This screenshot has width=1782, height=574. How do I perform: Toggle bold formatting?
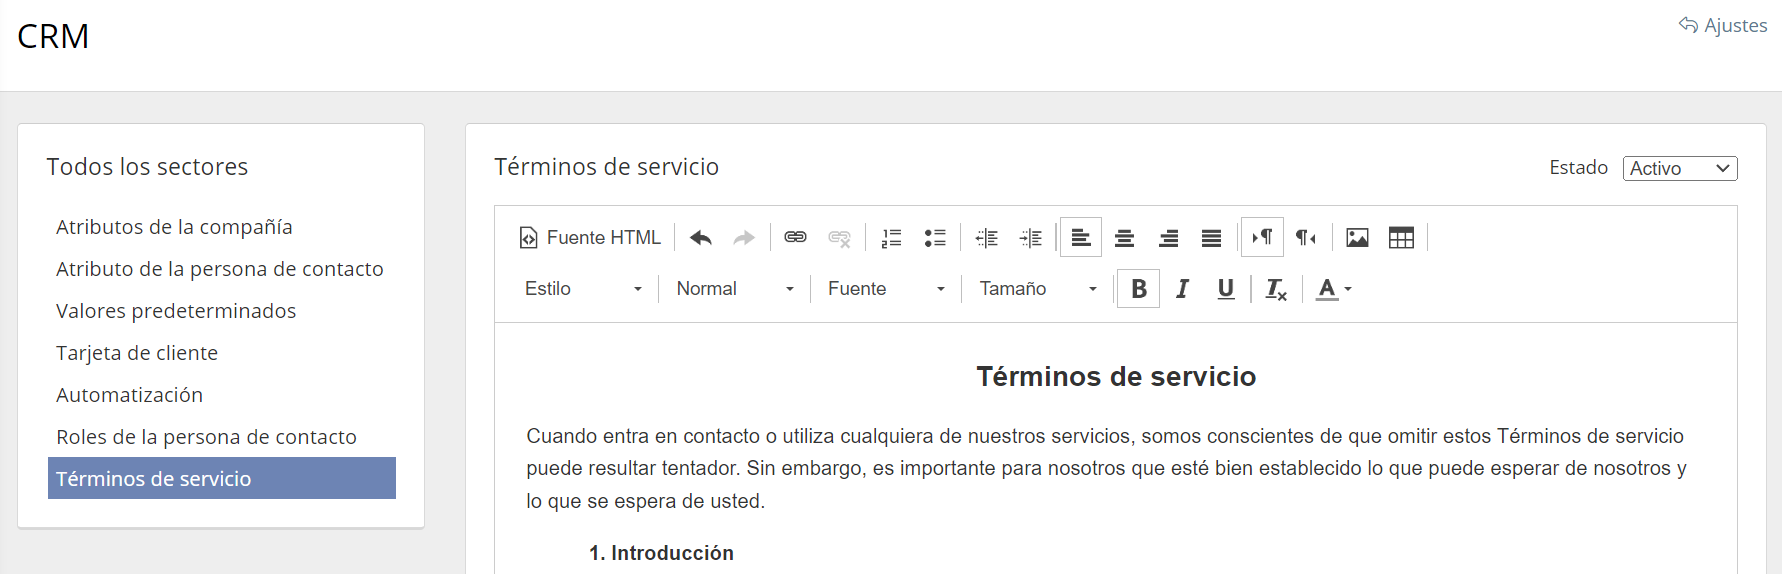[1138, 289]
